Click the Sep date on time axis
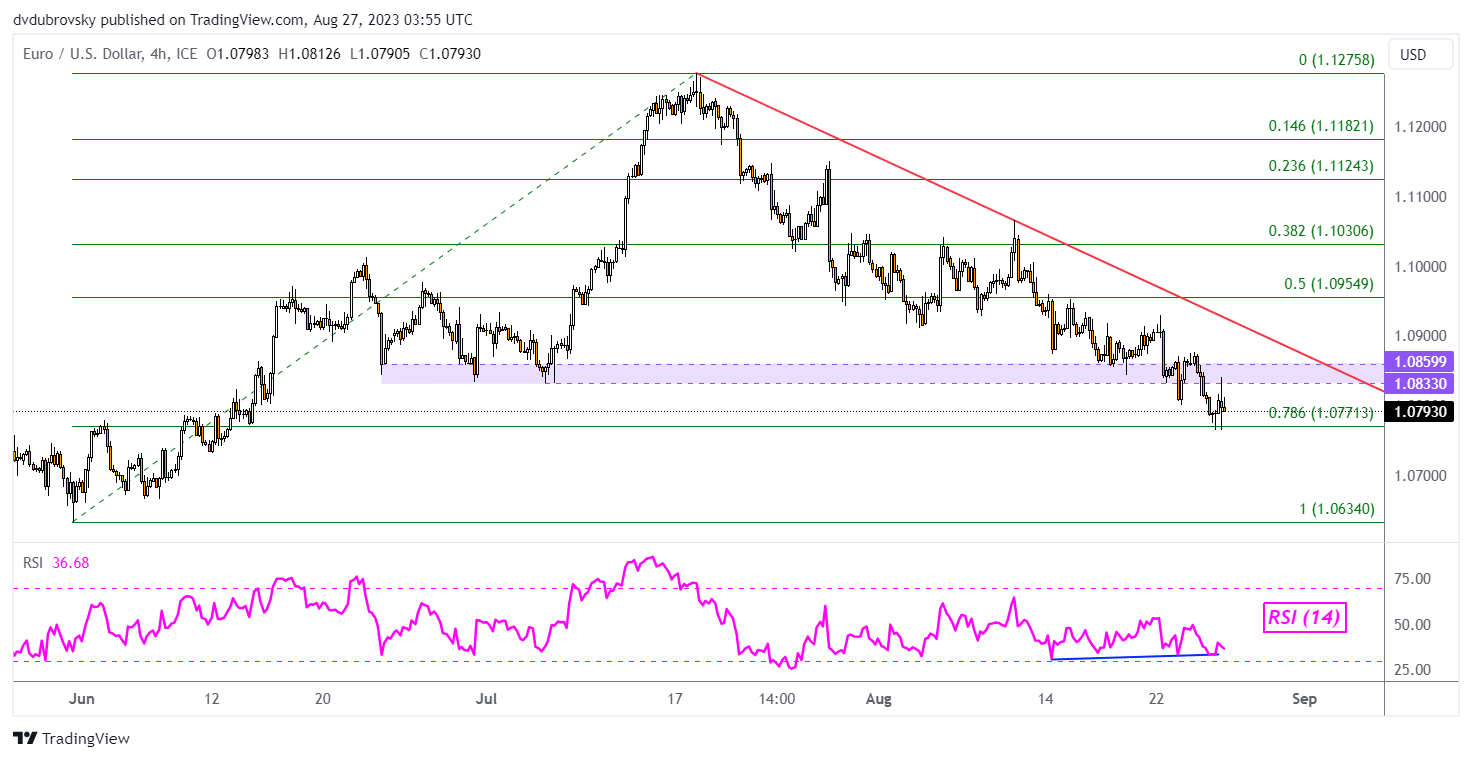 point(1303,699)
